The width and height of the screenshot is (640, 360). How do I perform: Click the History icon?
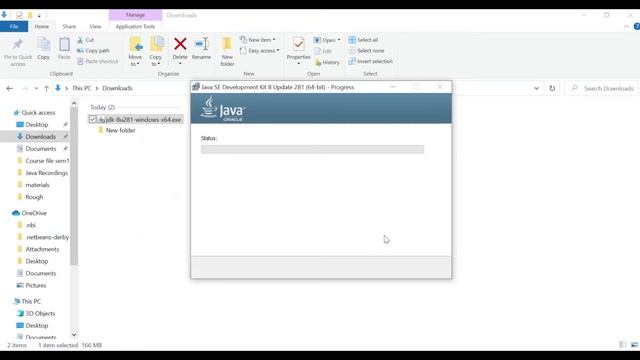318,62
